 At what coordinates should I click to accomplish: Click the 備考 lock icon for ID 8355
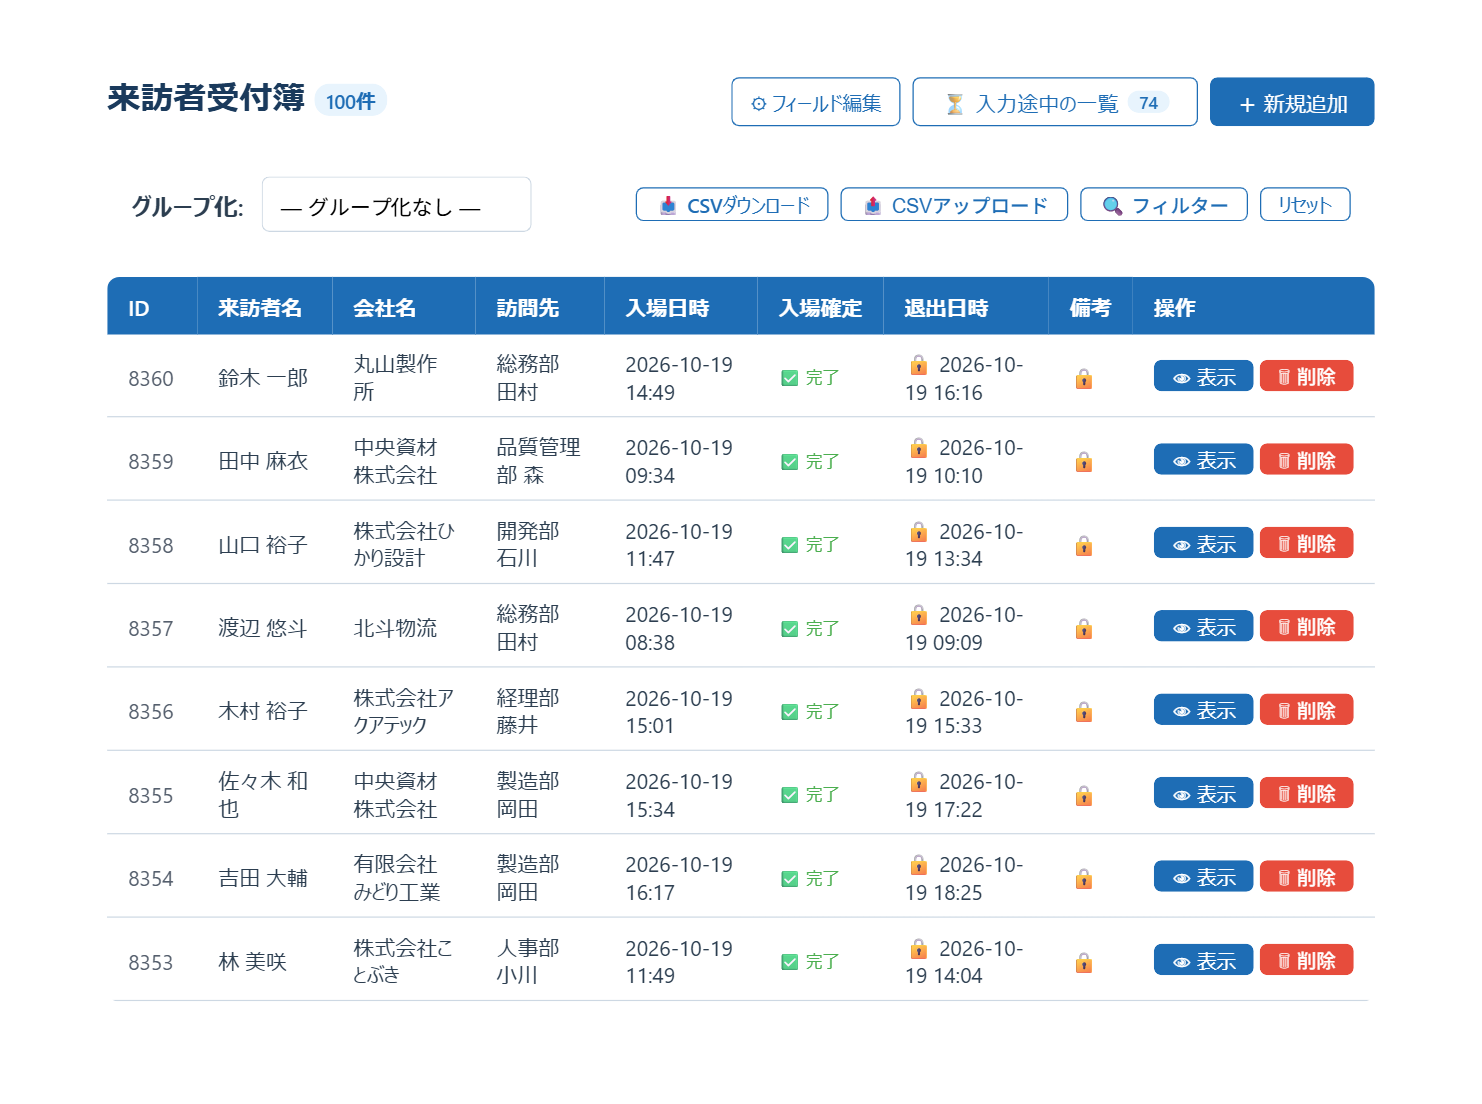pos(1083,796)
